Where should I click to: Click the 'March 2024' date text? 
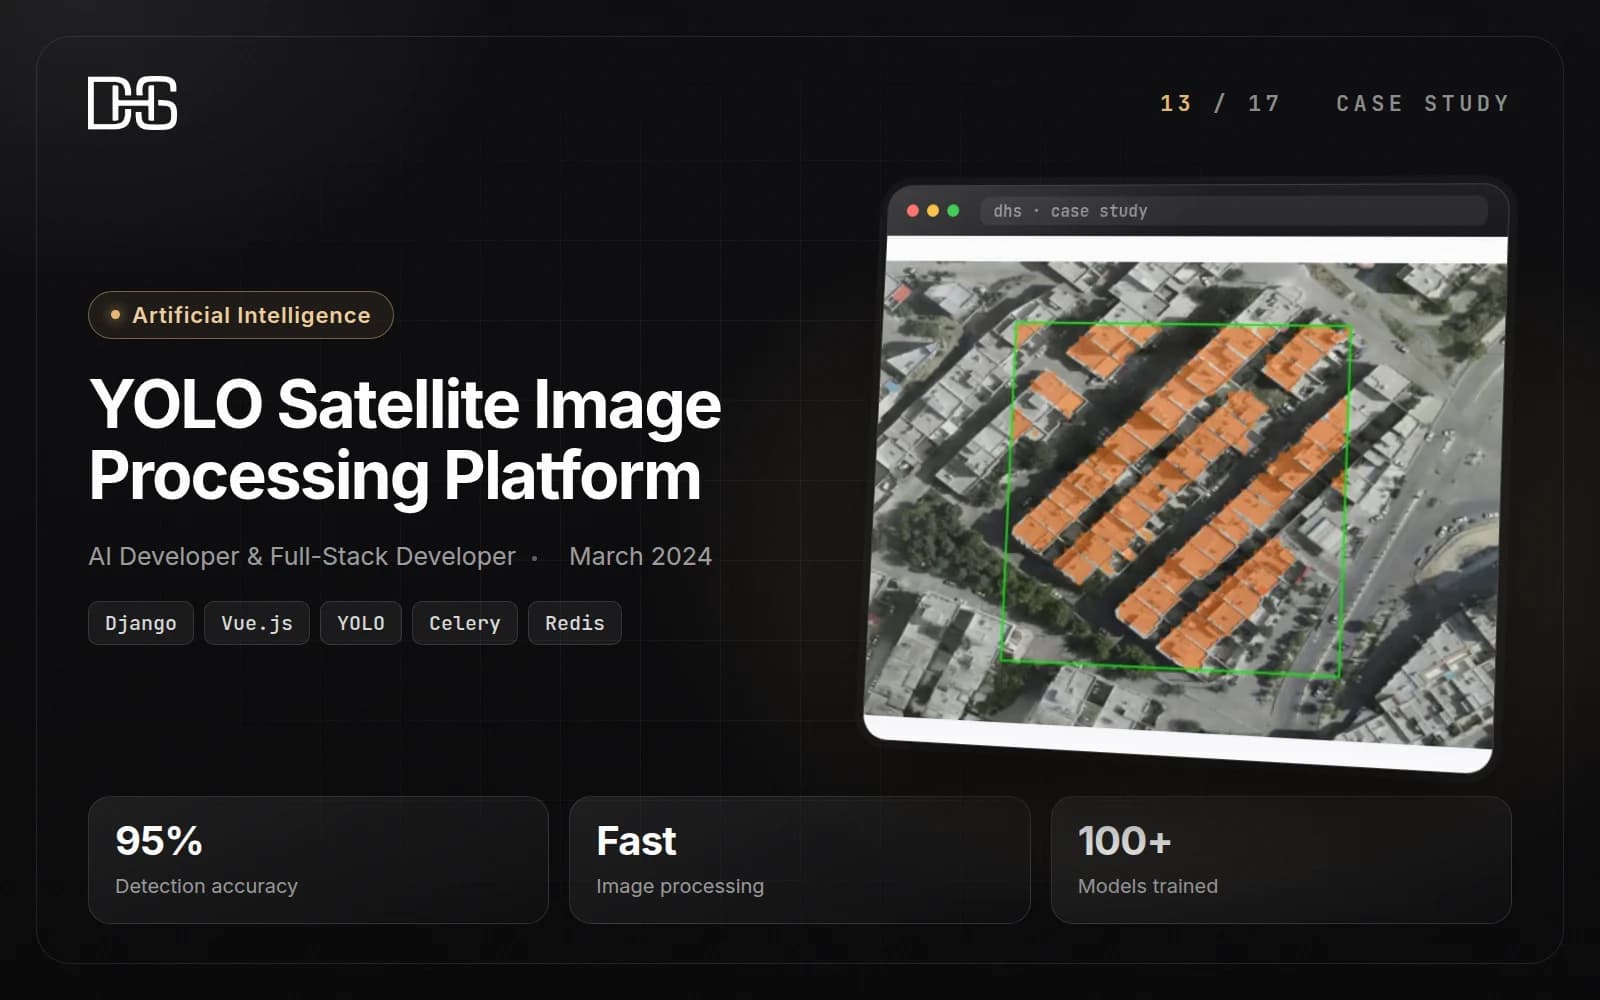641,556
